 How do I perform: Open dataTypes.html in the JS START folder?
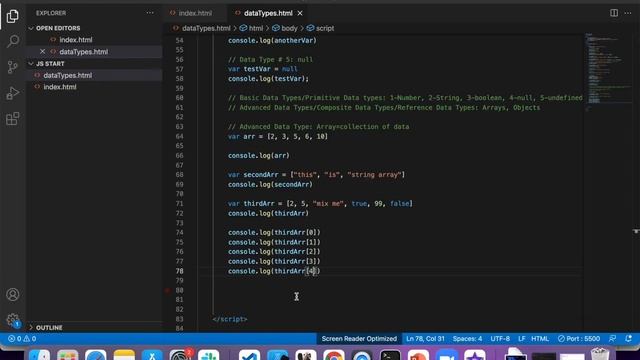pos(68,75)
